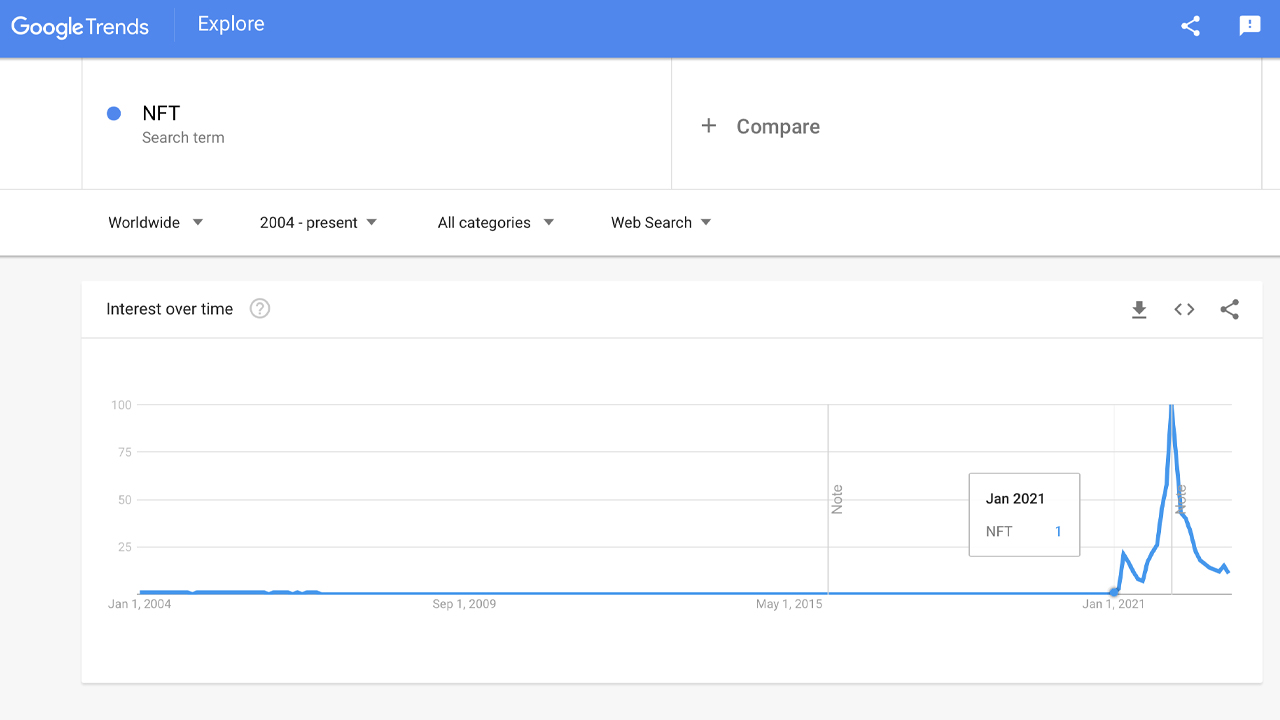
Task: Click the plus icon beside Compare
Action: pyautogui.click(x=709, y=126)
